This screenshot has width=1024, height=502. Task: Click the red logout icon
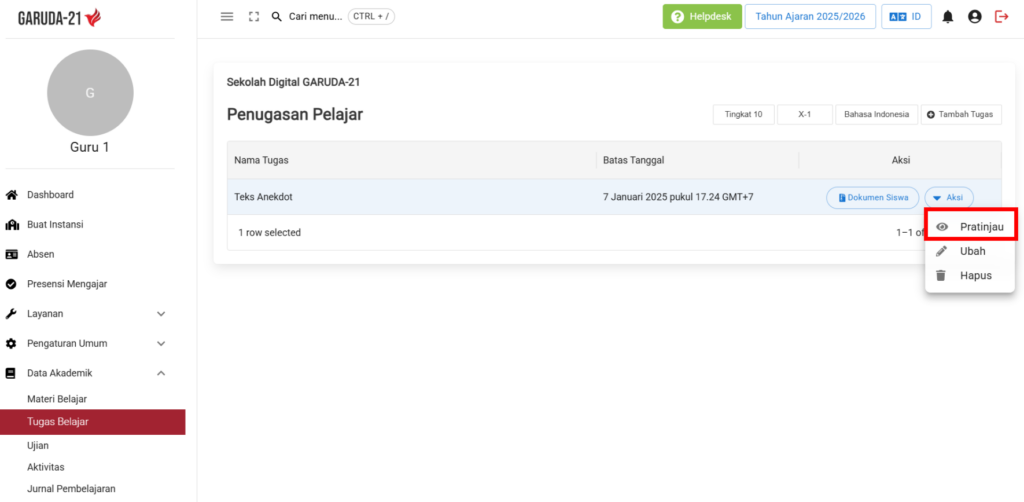point(1002,17)
